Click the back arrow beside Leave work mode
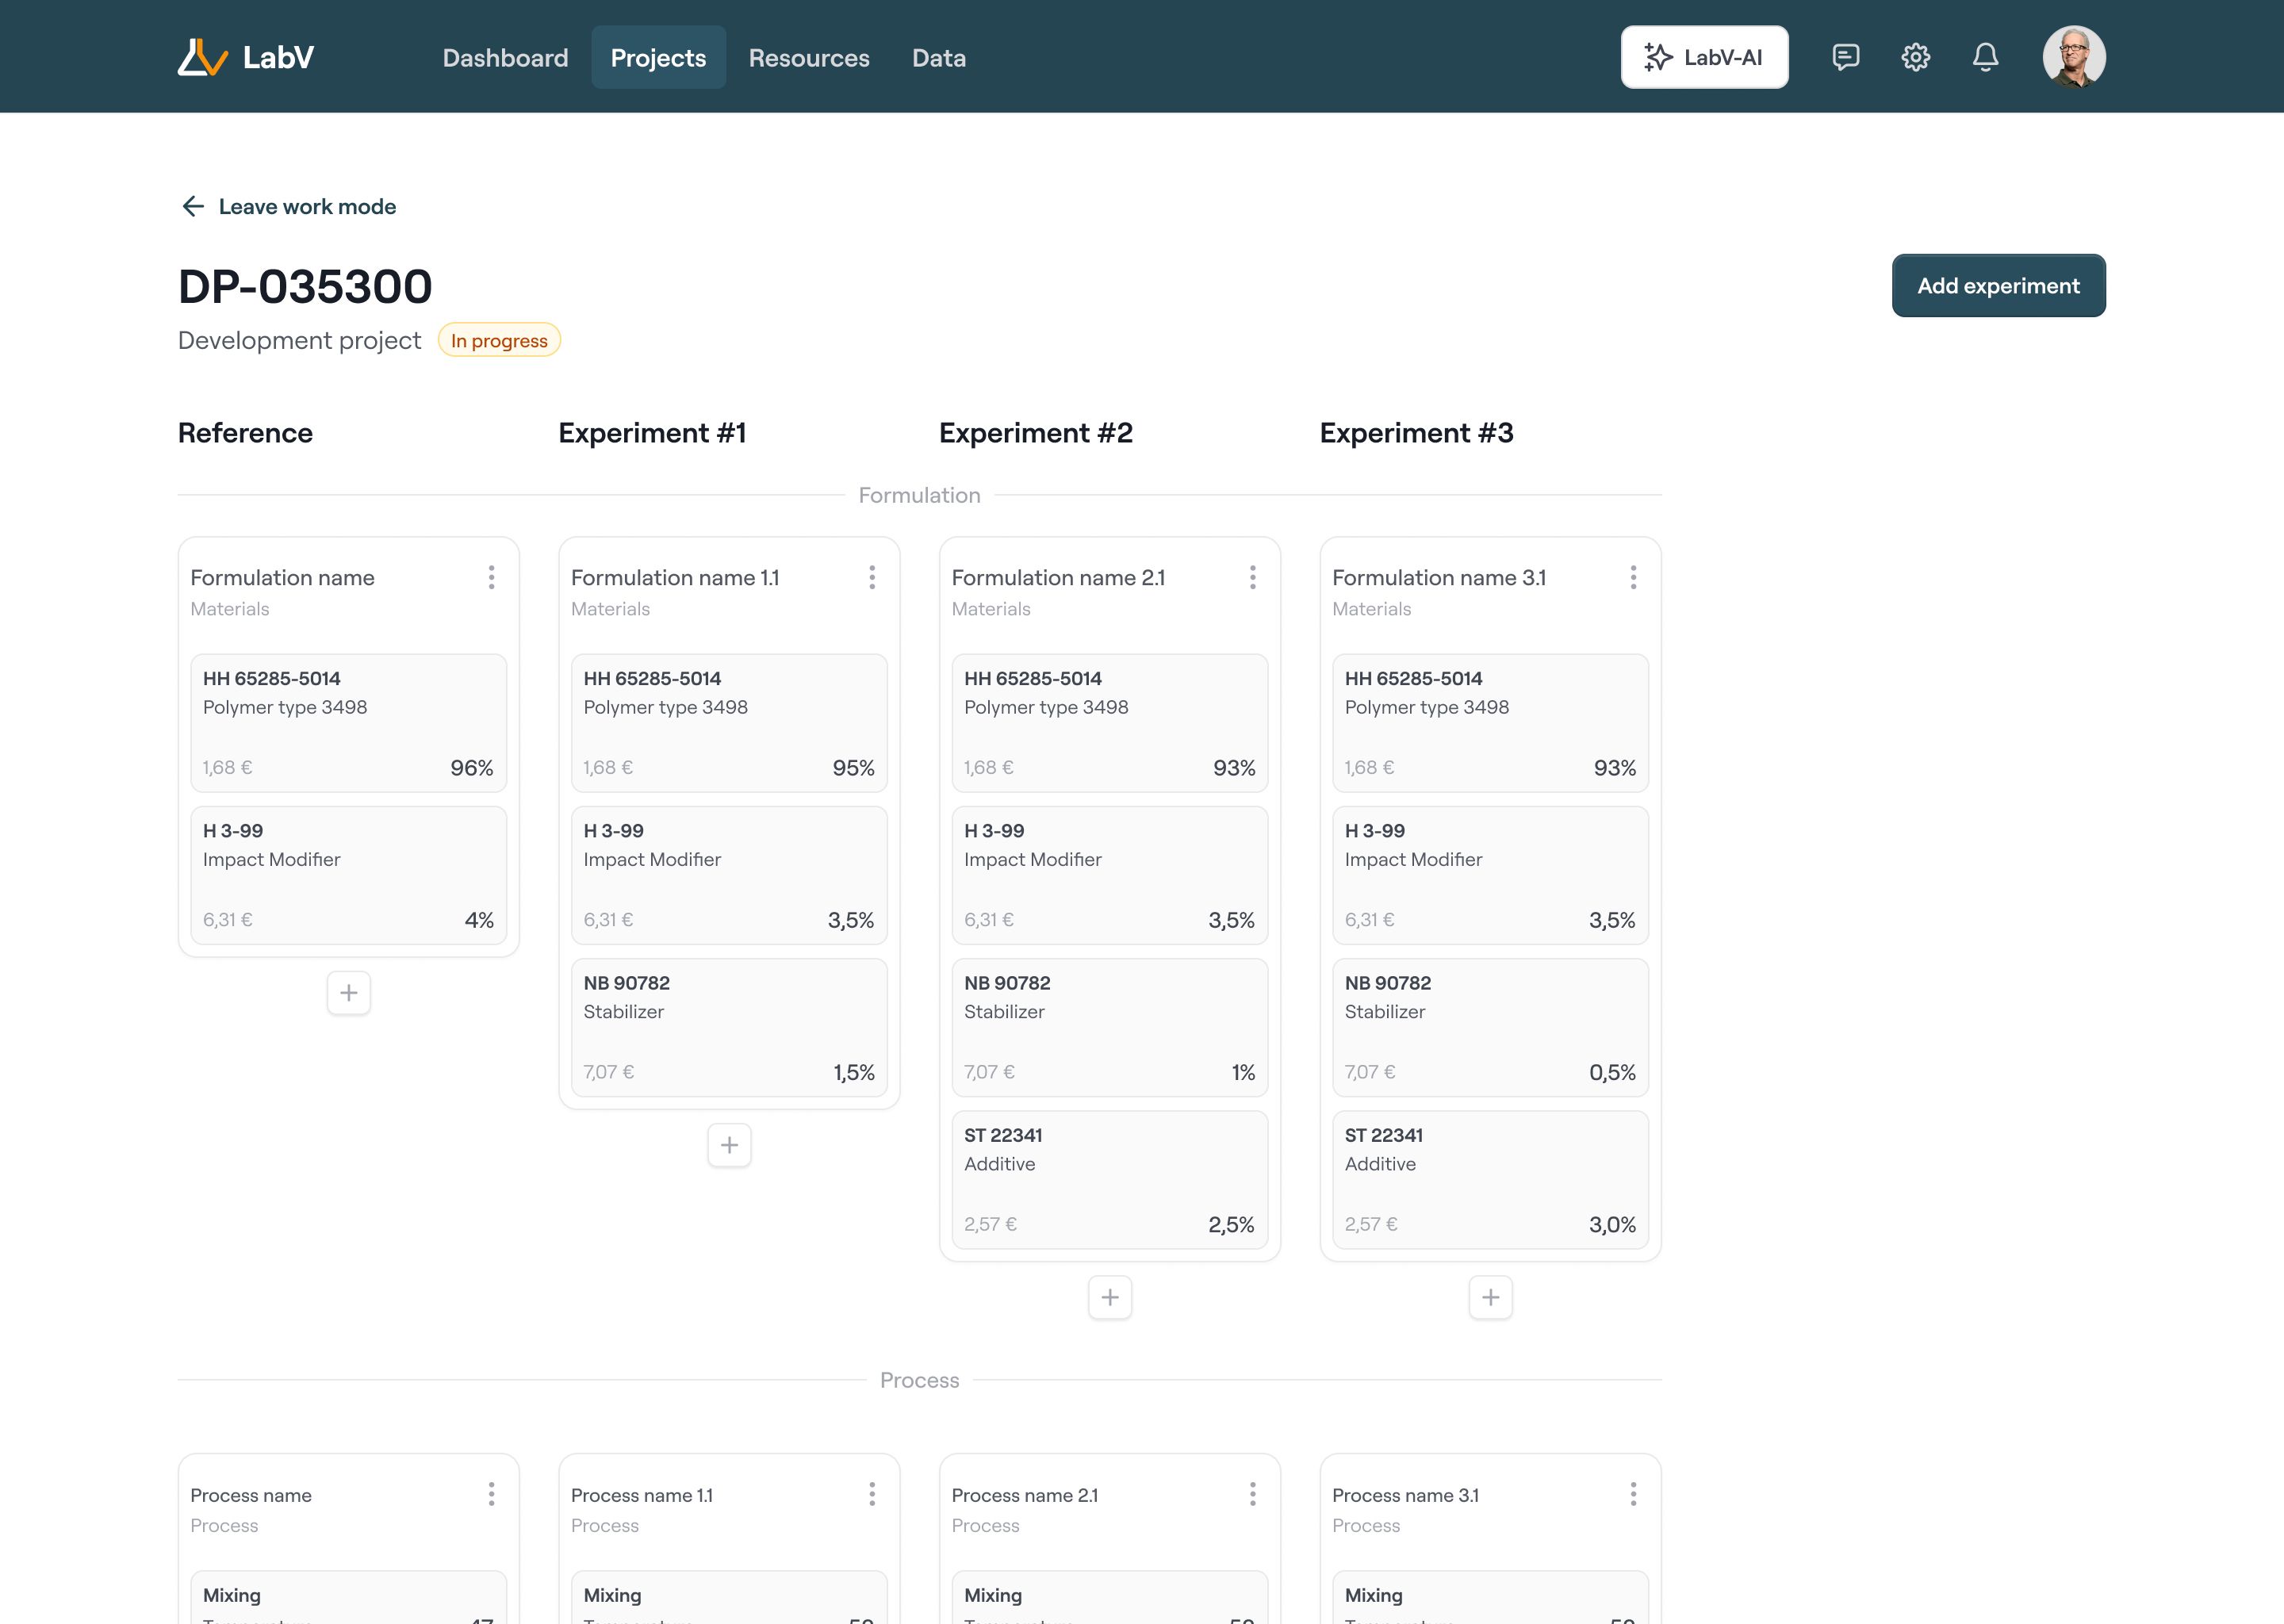The image size is (2284, 1624). [193, 206]
